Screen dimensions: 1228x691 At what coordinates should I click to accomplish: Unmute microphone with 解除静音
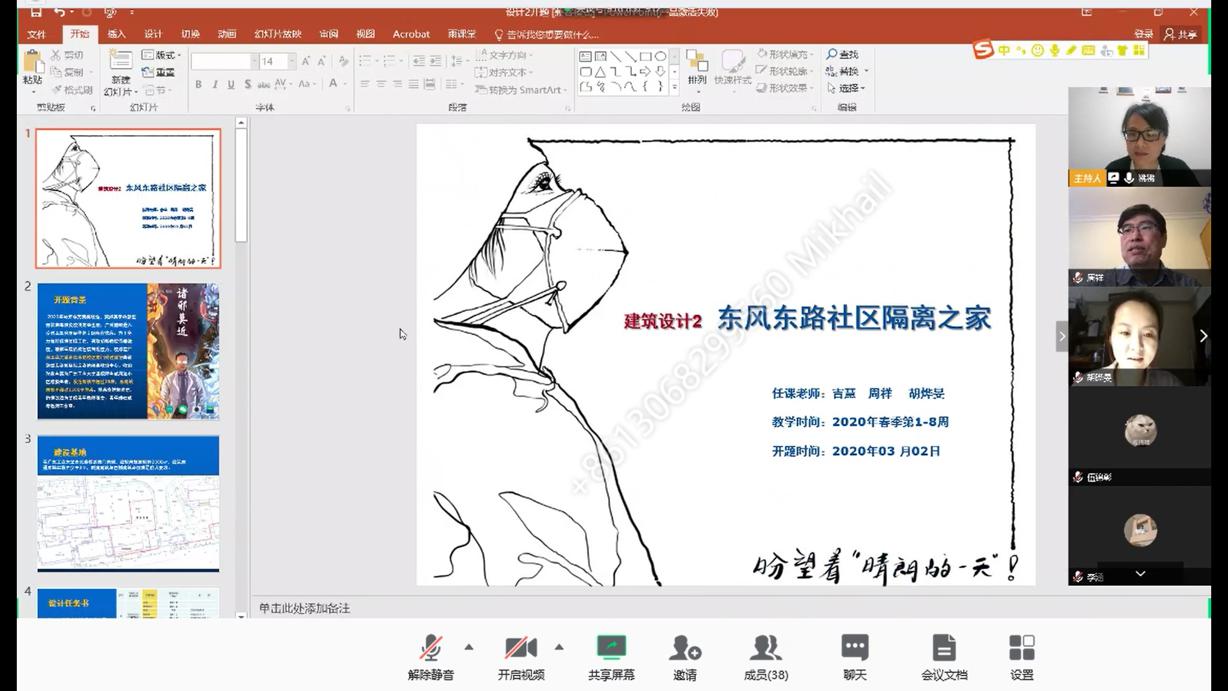431,648
